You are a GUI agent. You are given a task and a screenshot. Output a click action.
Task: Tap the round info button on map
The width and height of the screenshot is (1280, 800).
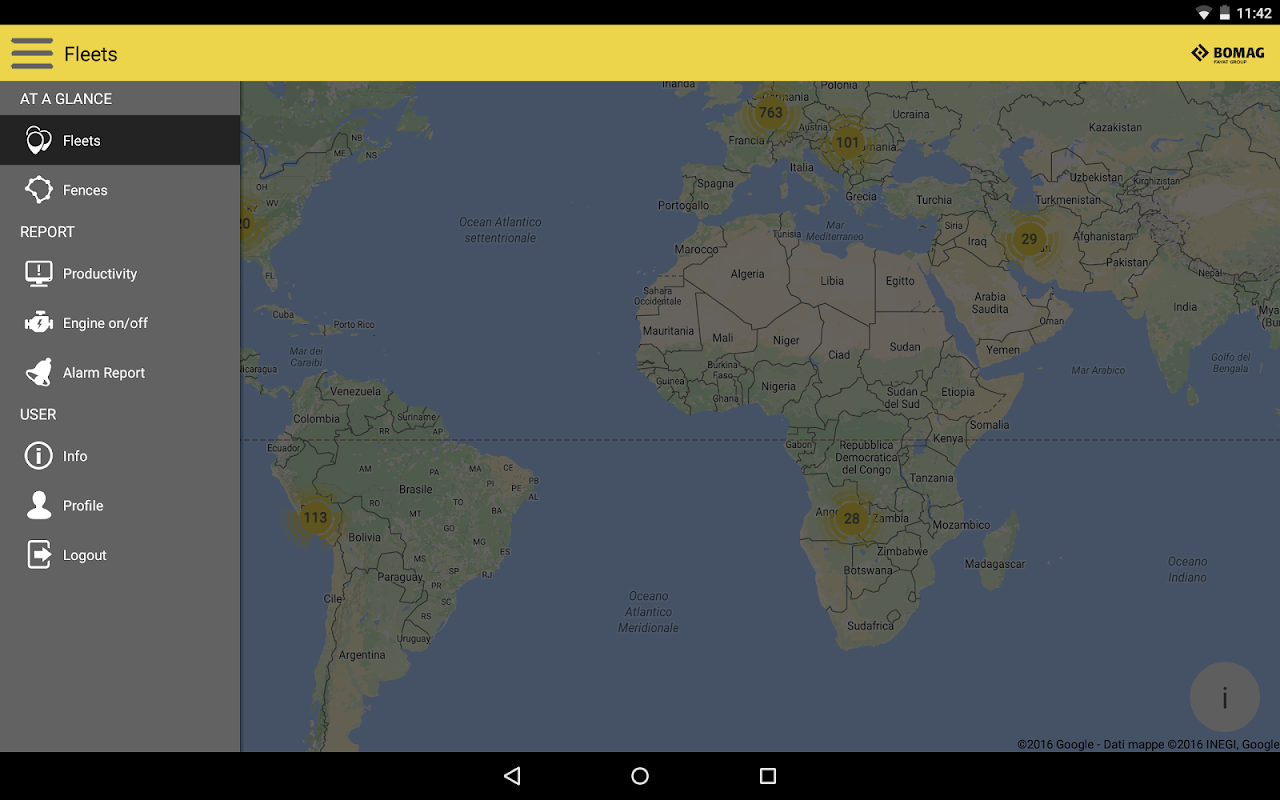[1224, 697]
